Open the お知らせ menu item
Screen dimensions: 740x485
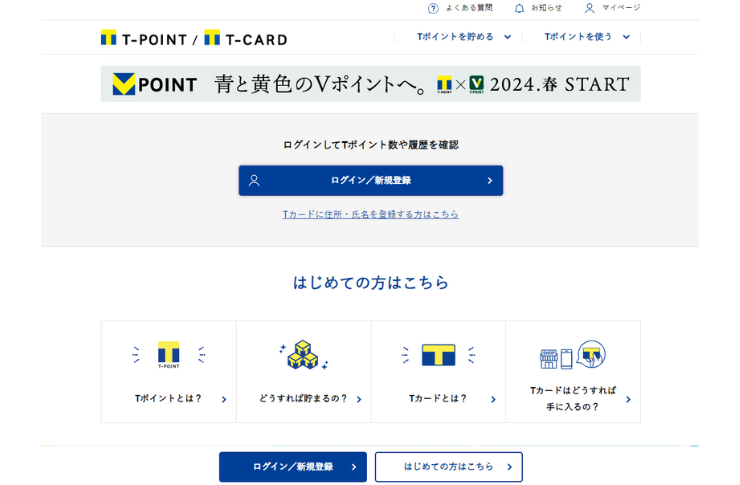[x=546, y=8]
